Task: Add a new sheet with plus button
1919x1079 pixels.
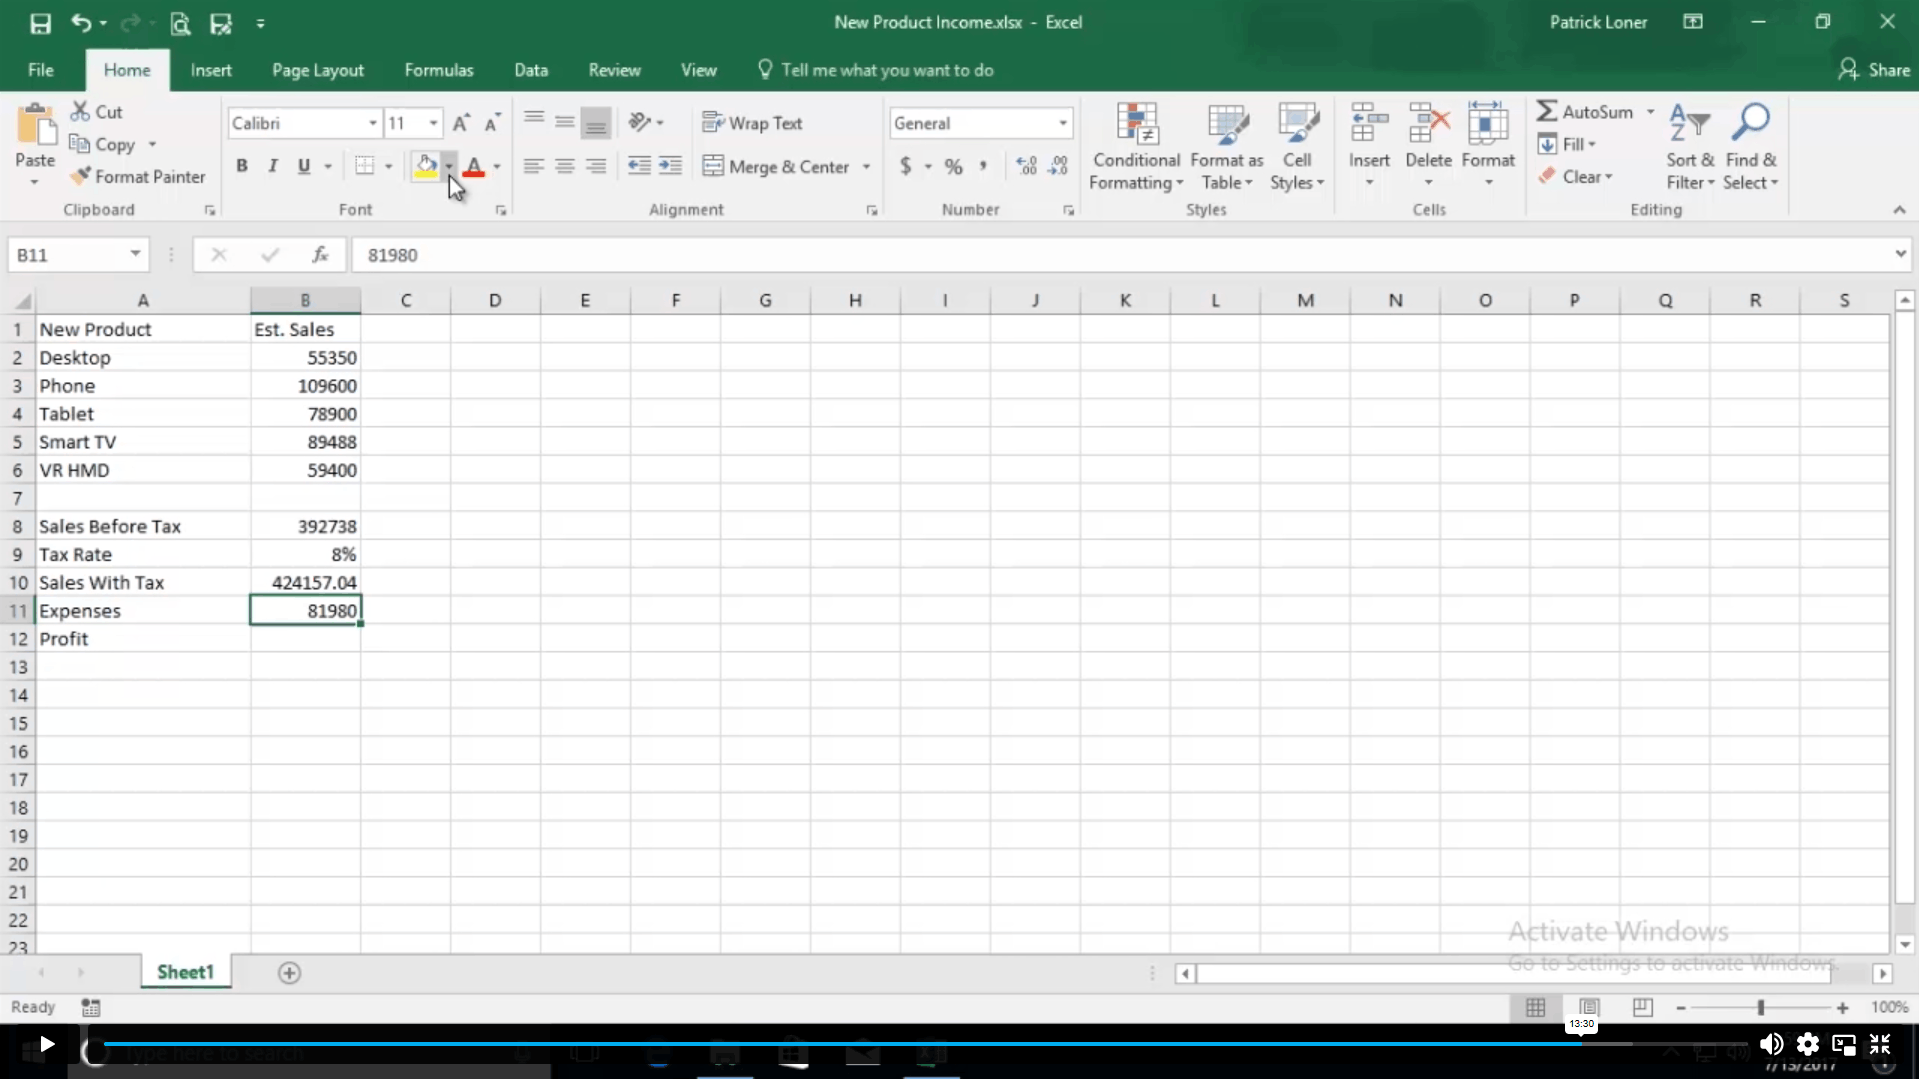Action: [x=289, y=973]
